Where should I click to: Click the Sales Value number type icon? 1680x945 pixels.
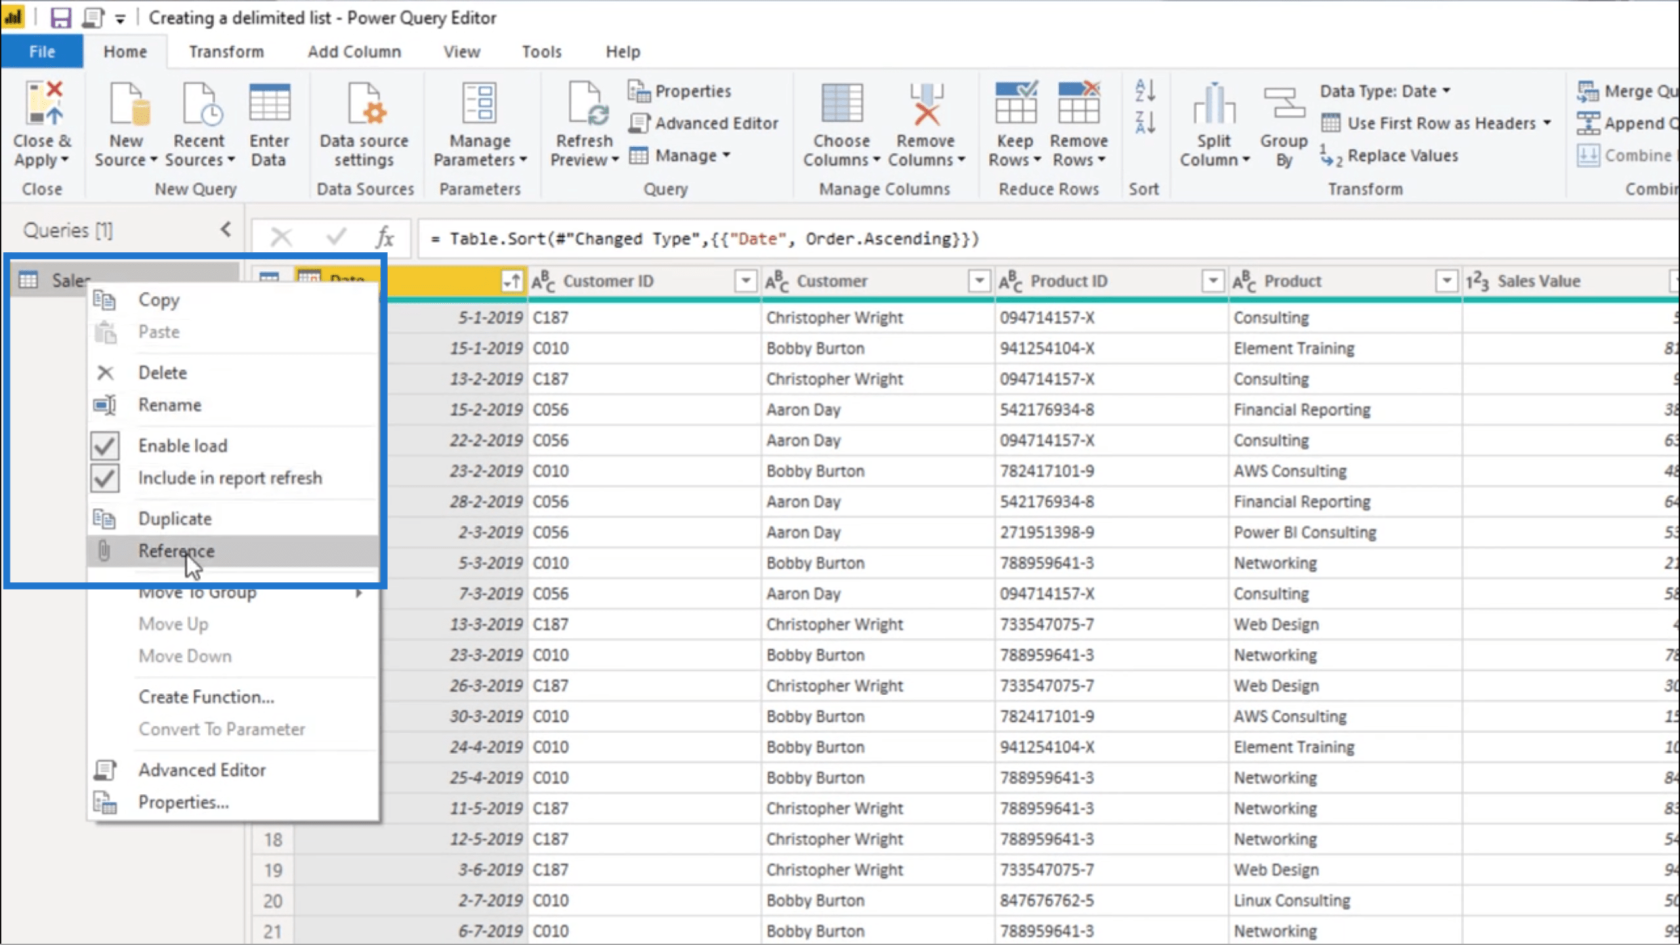coord(1477,281)
